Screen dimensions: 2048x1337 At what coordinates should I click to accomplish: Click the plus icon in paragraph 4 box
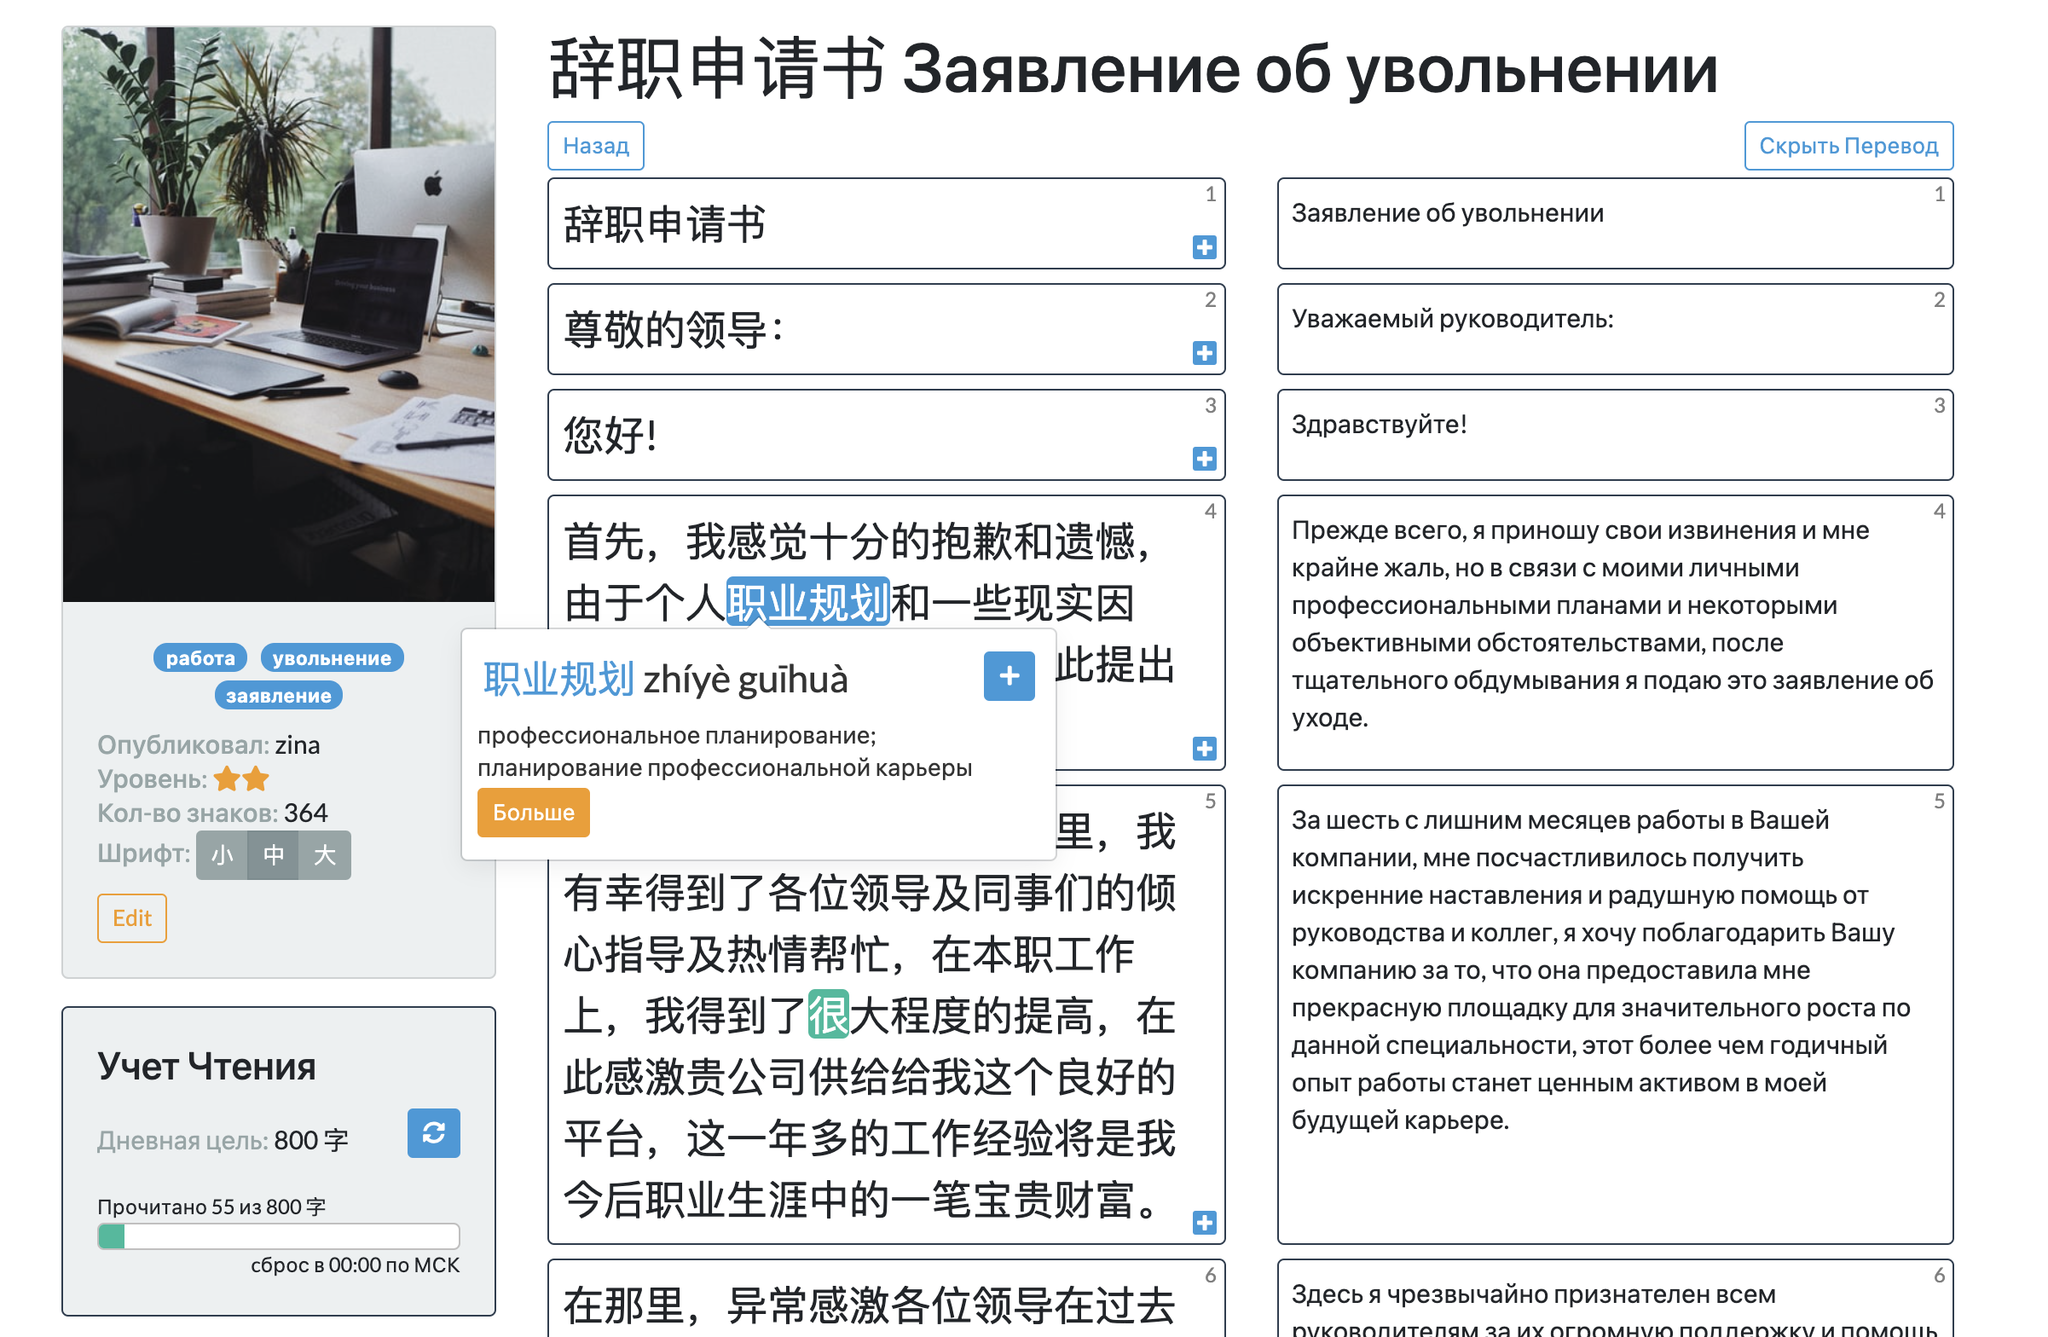click(x=1204, y=749)
